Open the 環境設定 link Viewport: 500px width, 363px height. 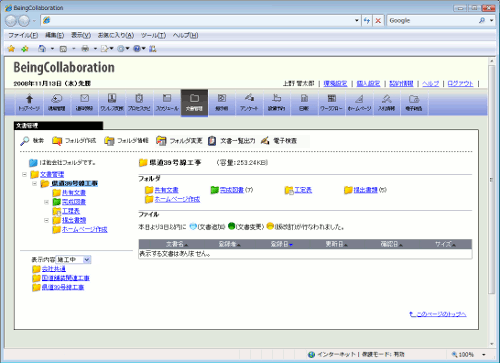(x=335, y=84)
